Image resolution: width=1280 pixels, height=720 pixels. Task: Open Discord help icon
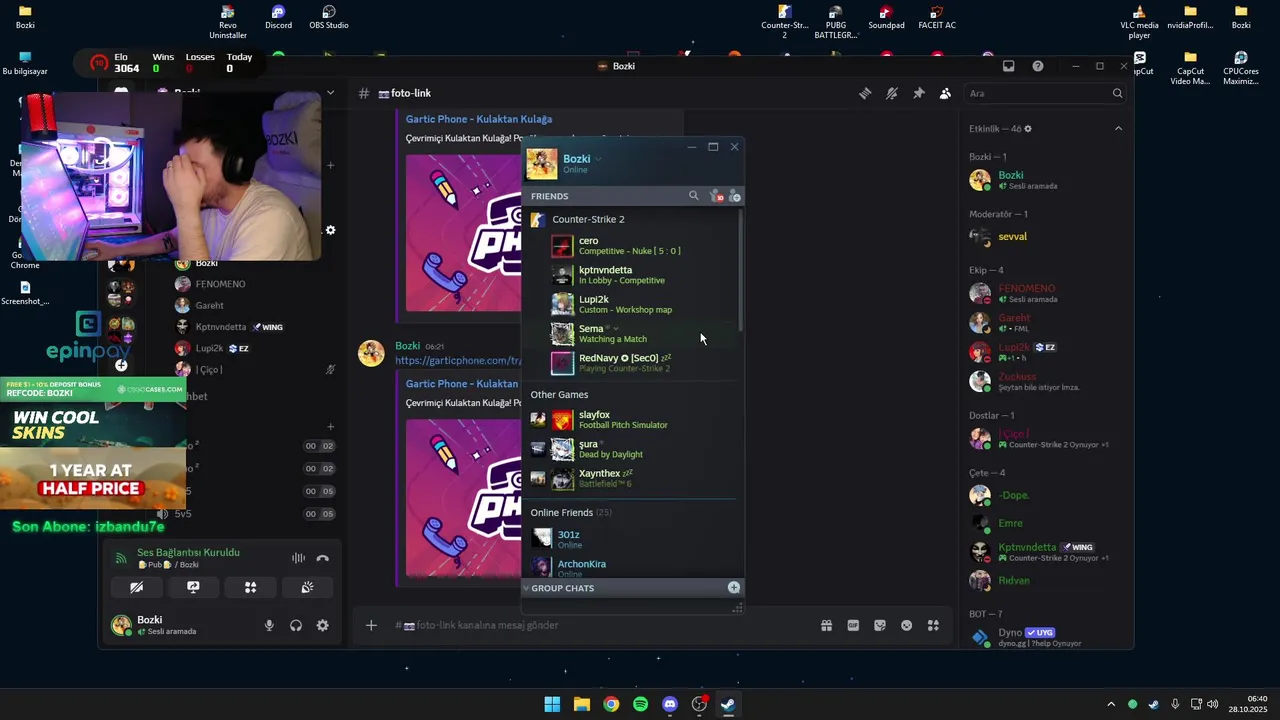1038,66
